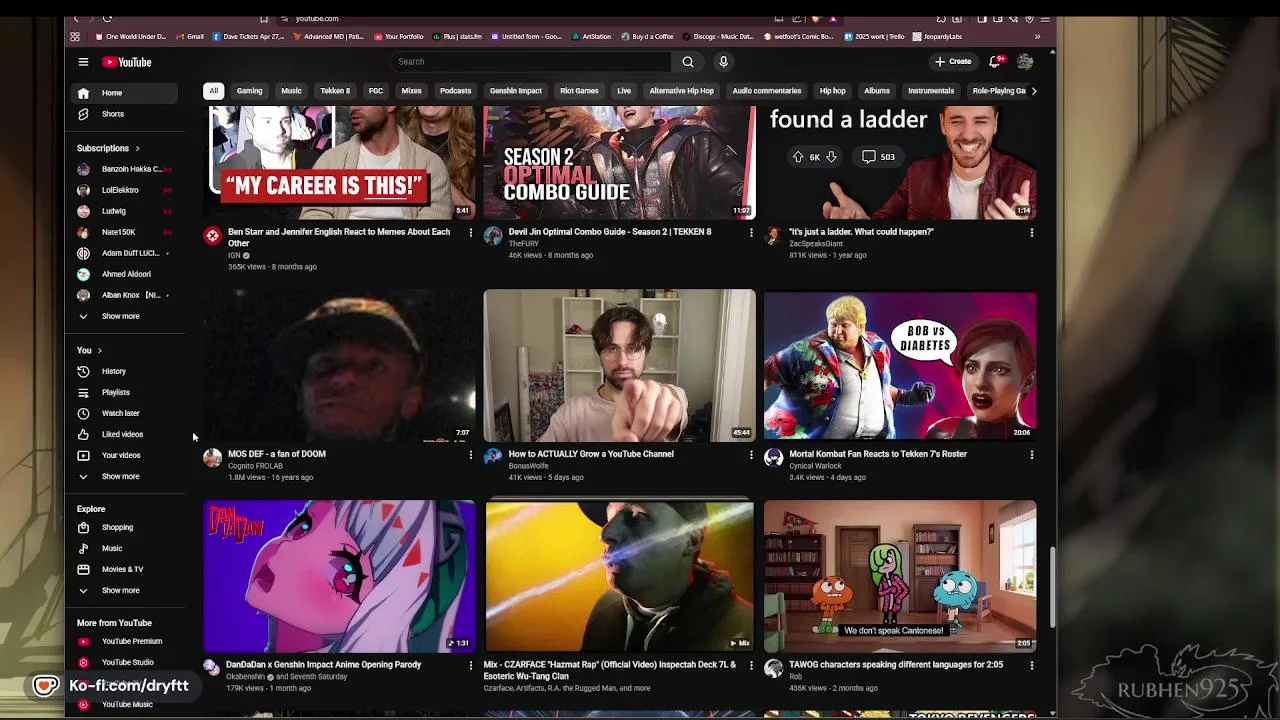The image size is (1280, 720).
Task: Open Watch later in the sidebar
Action: pos(125,413)
